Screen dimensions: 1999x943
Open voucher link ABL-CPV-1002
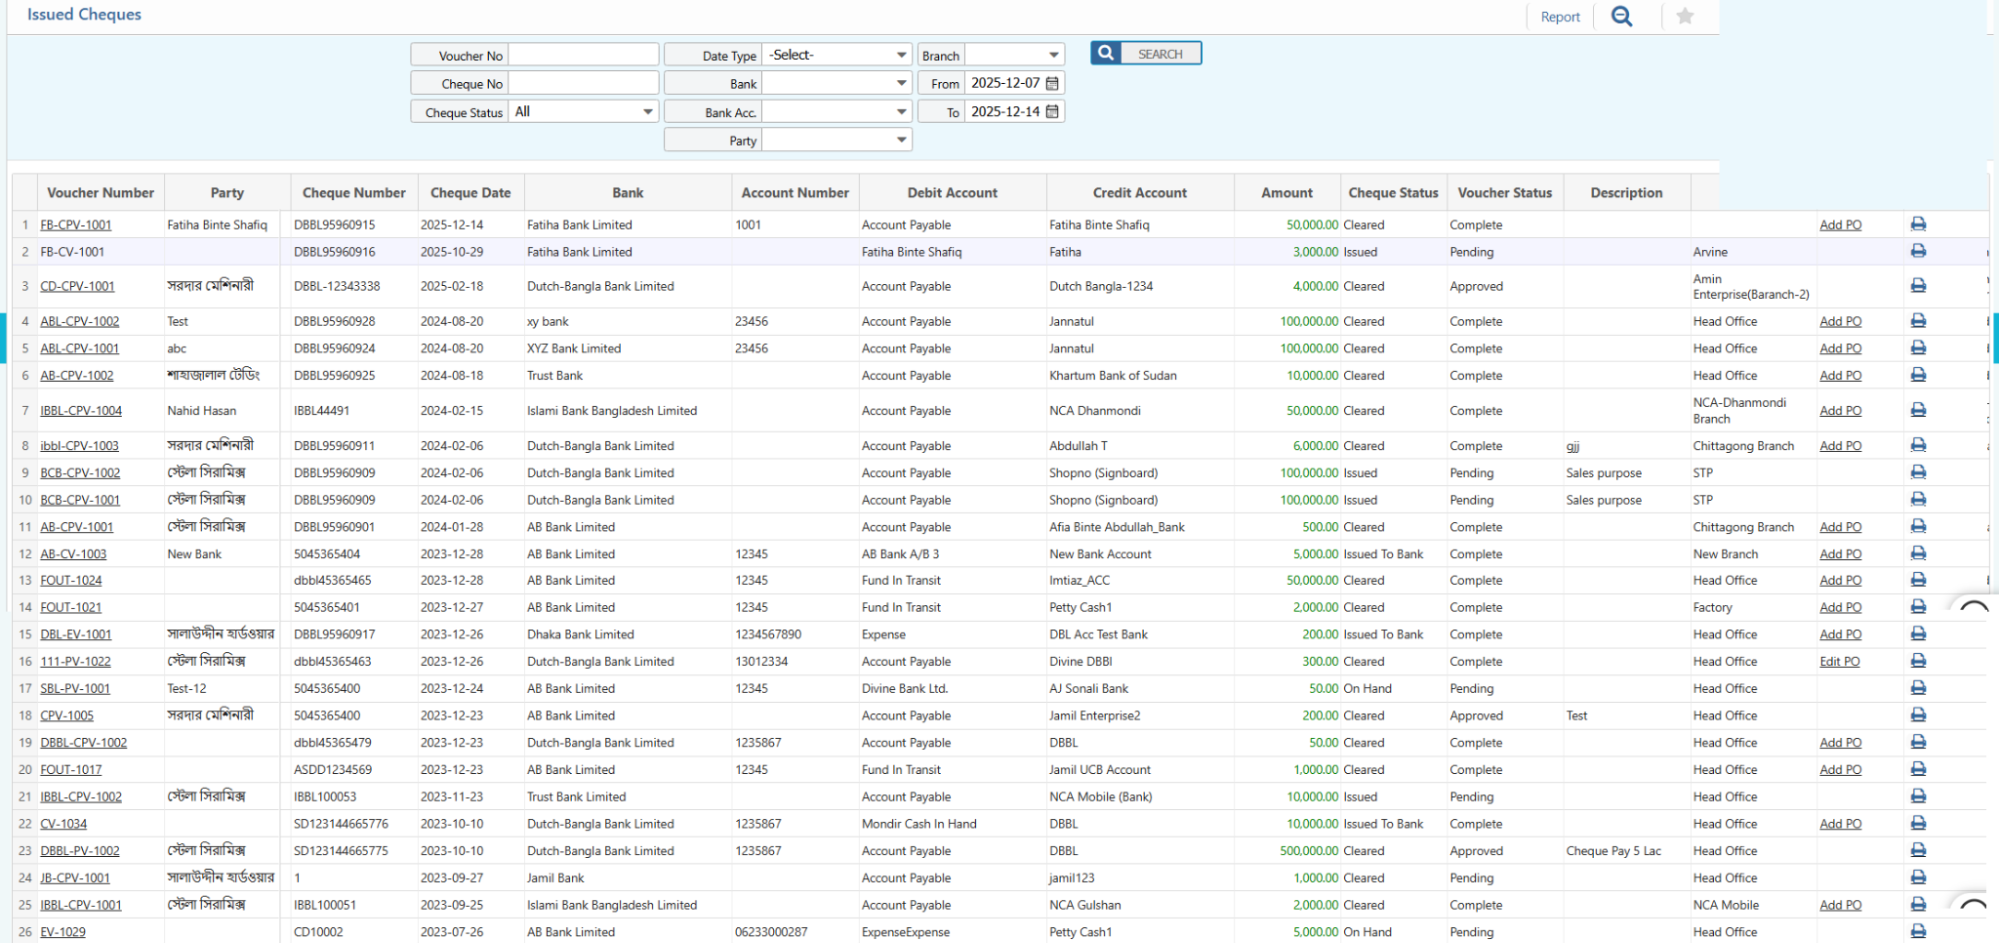[x=80, y=322]
